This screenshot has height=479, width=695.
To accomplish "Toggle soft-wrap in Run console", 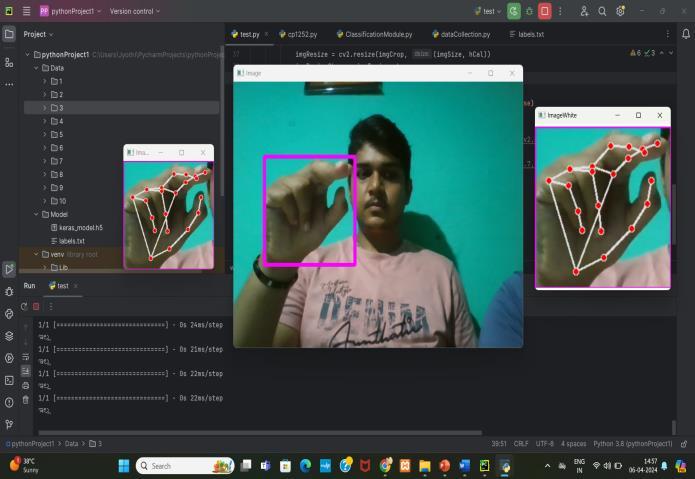I will tap(26, 357).
